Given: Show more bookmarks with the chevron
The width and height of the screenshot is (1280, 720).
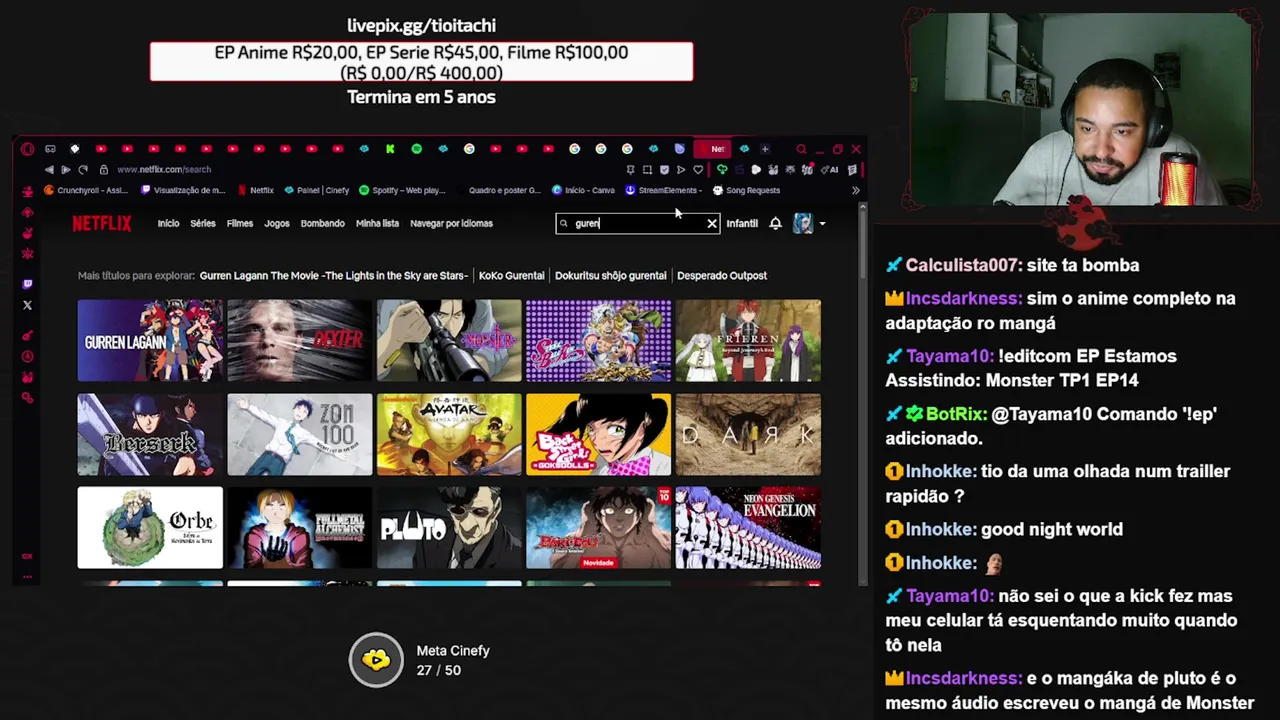Looking at the screenshot, I should coord(855,190).
